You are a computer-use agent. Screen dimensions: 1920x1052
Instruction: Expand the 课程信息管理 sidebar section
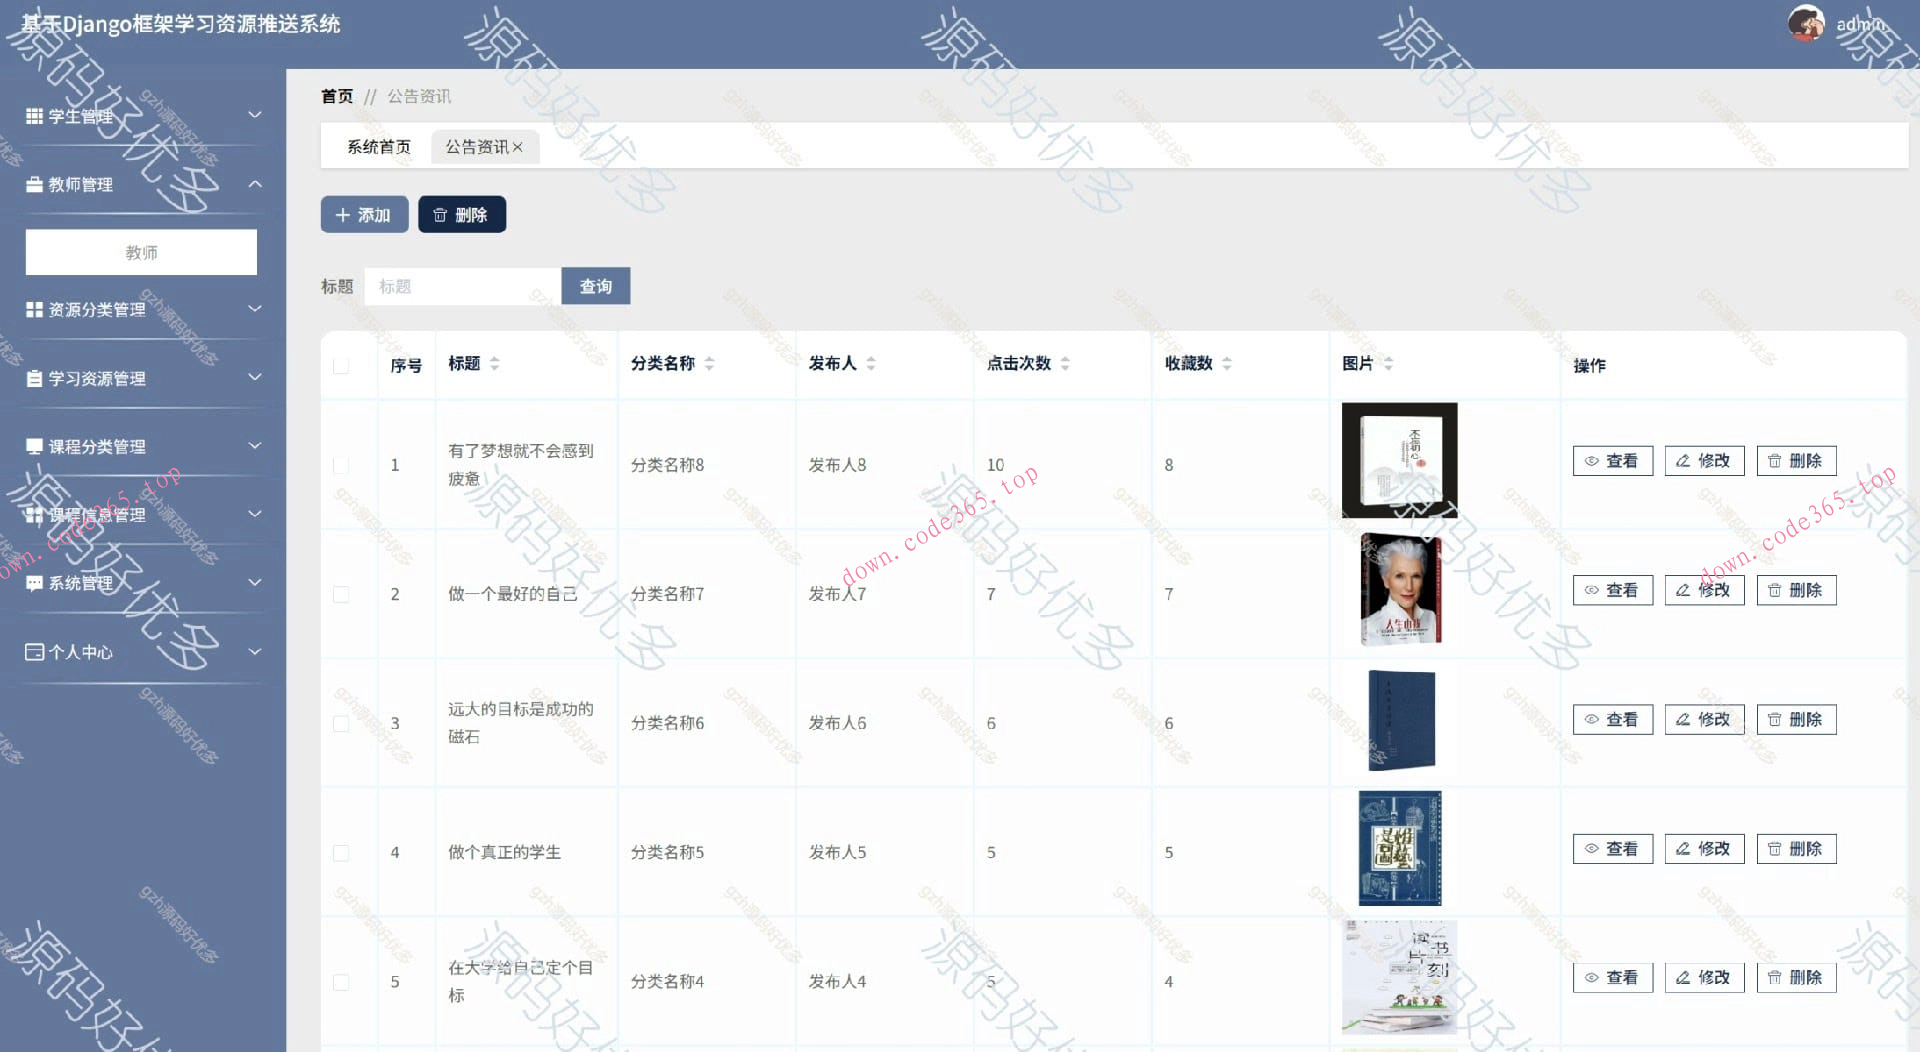click(256, 514)
